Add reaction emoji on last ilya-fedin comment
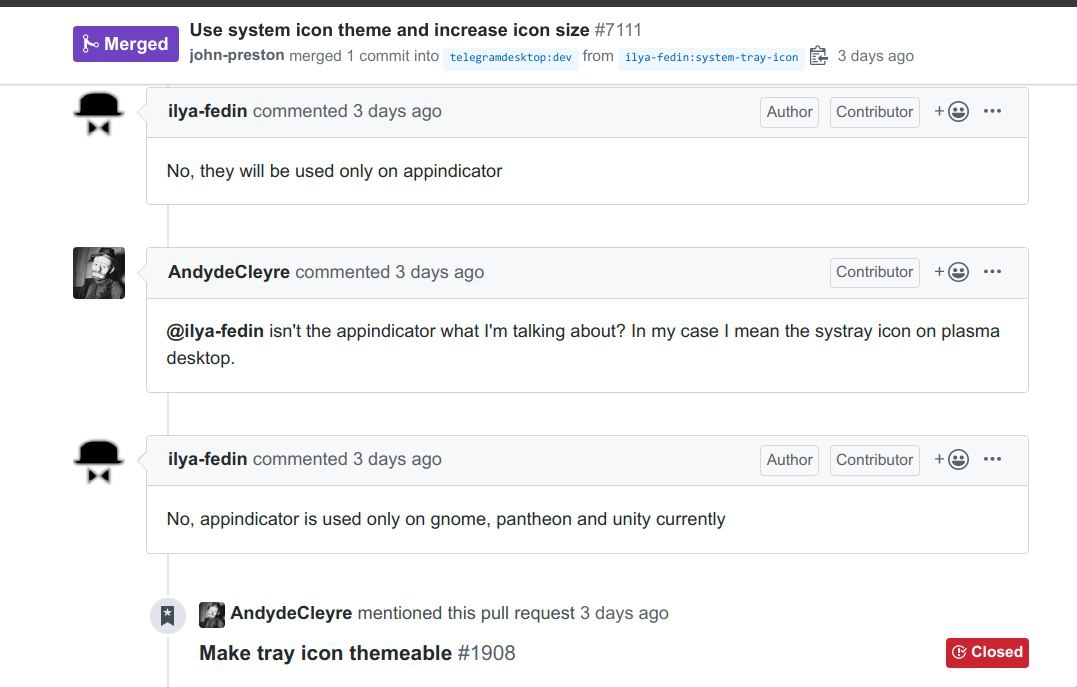This screenshot has width=1077, height=687. [951, 460]
